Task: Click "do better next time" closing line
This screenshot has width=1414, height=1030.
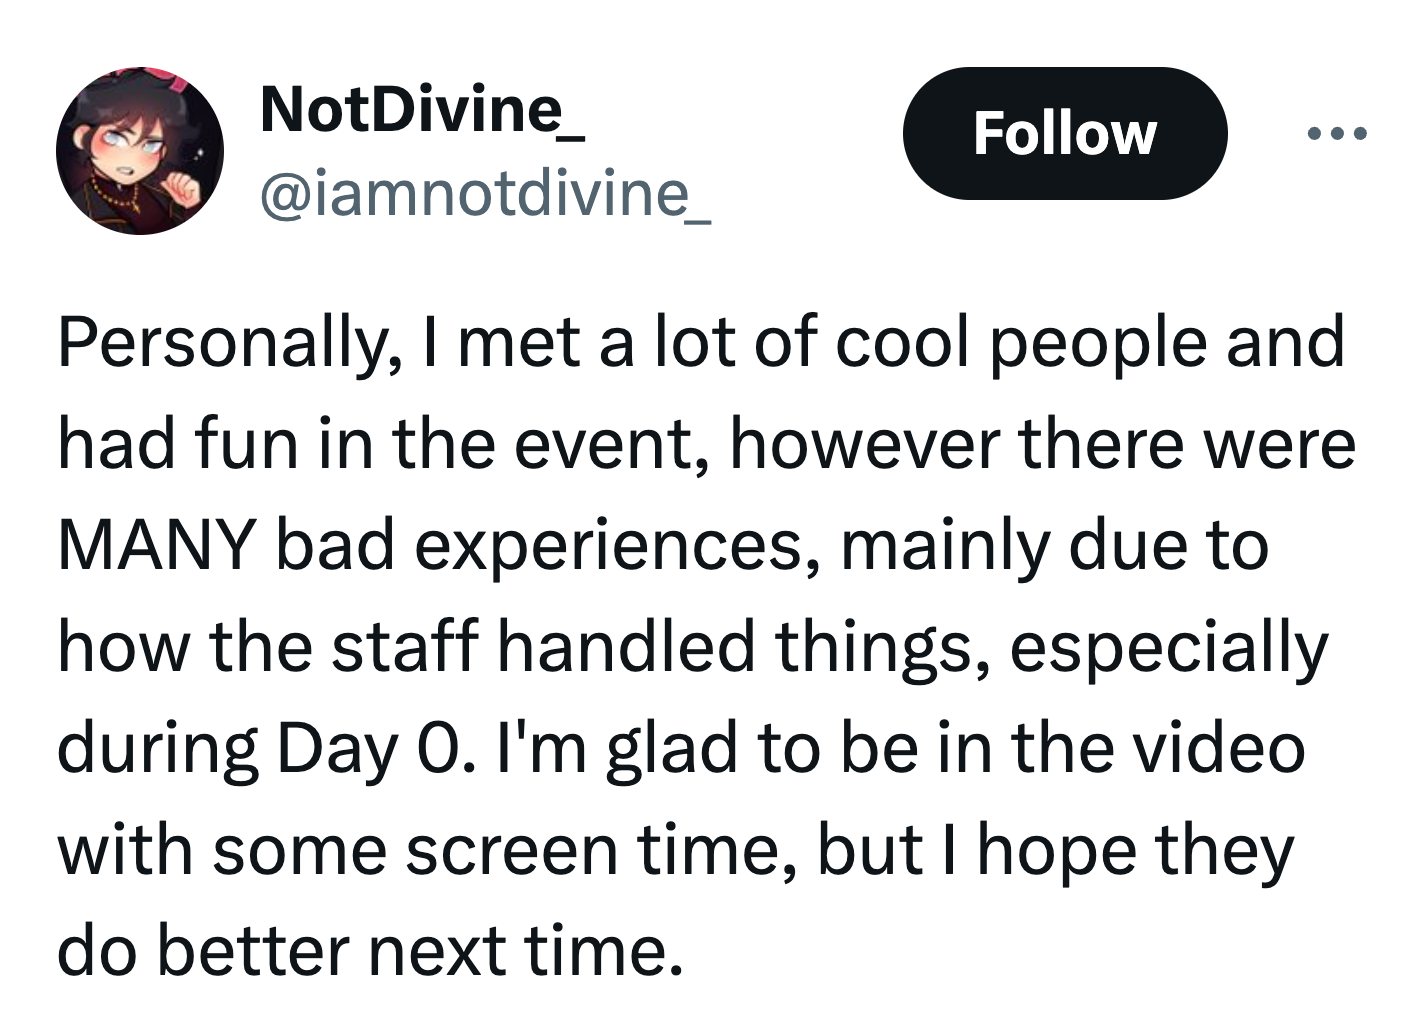Action: click(370, 951)
